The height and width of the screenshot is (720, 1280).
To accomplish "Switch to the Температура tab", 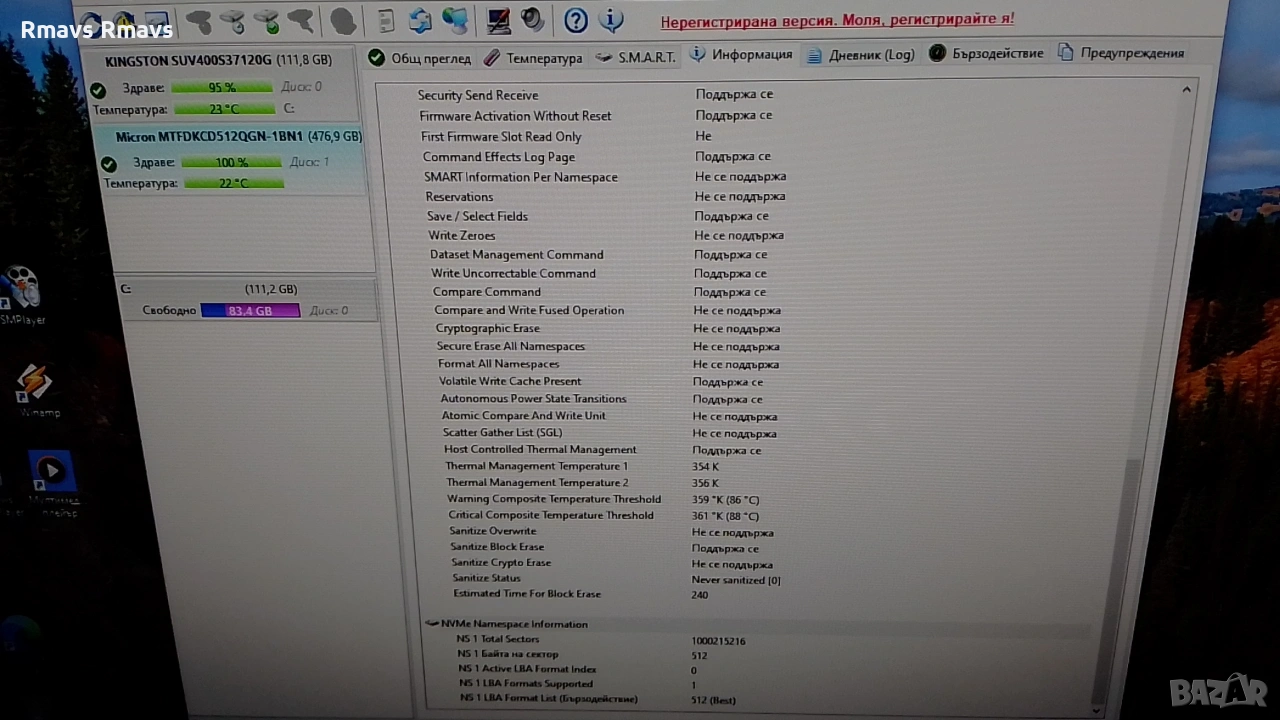I will (533, 58).
